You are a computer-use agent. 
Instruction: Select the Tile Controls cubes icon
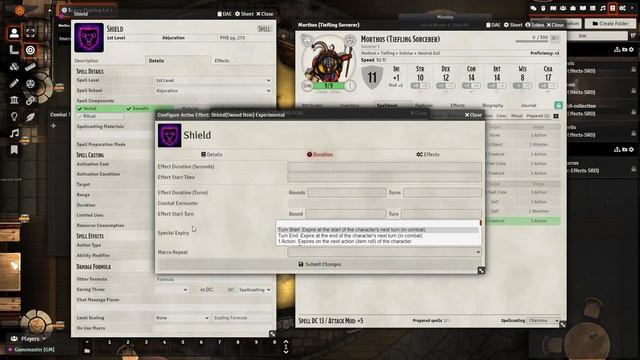tap(14, 67)
